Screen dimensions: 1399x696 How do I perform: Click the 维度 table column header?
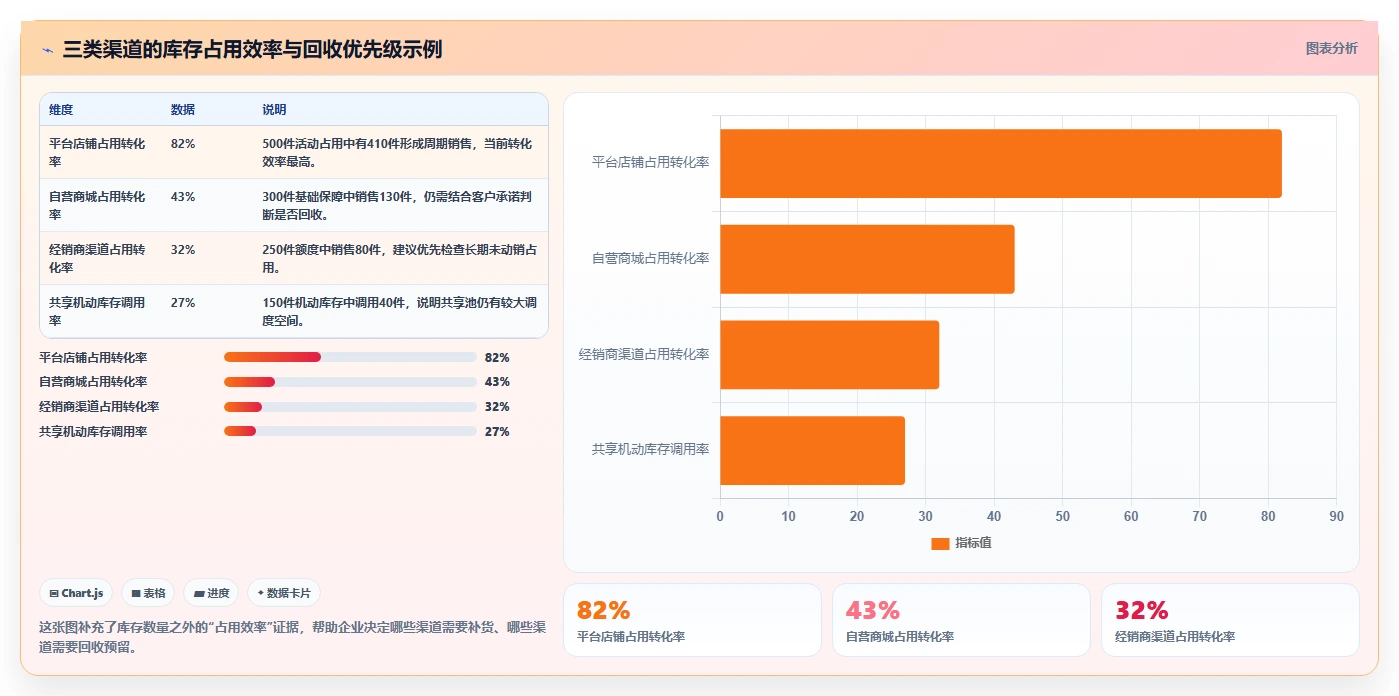[x=61, y=110]
